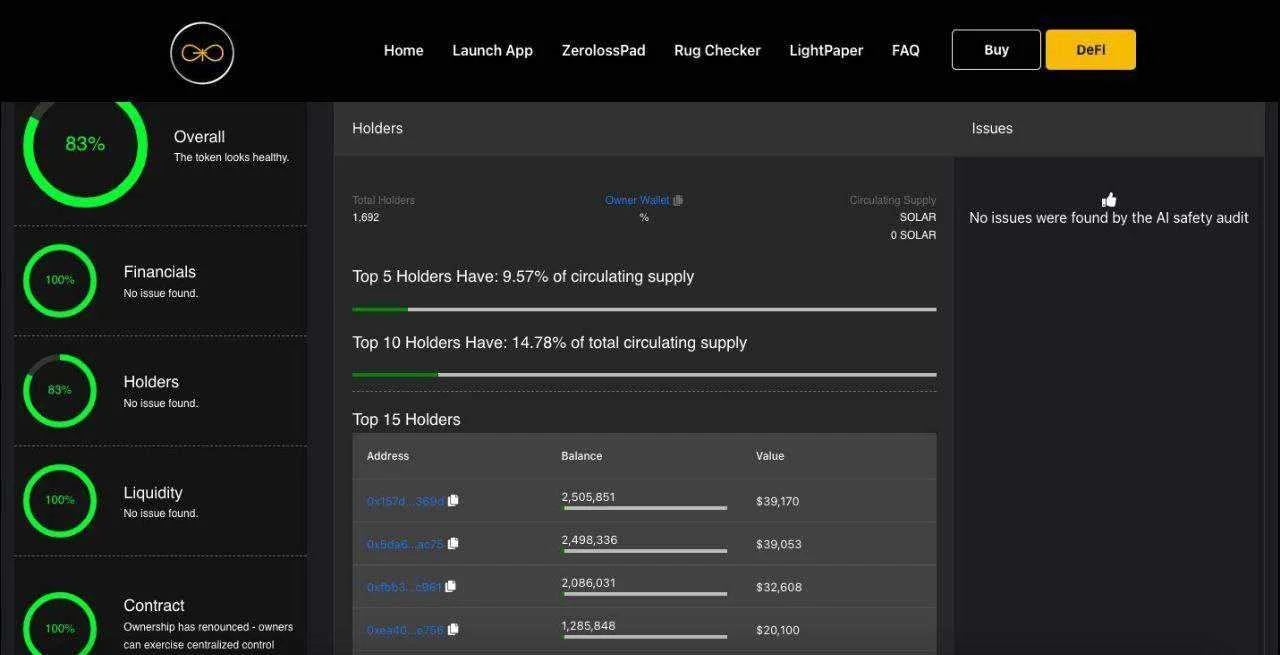The image size is (1280, 655).
Task: Click the balance bar under 2,505,851
Action: coord(645,508)
